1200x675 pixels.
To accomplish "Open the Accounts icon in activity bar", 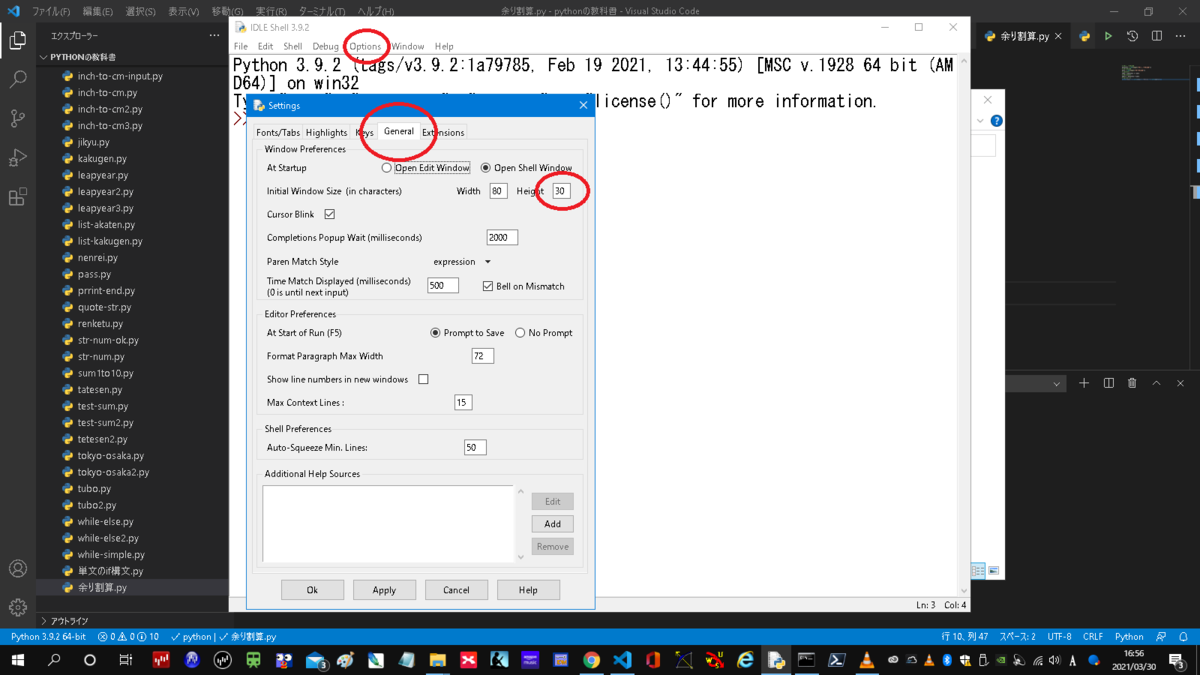I will point(18,569).
